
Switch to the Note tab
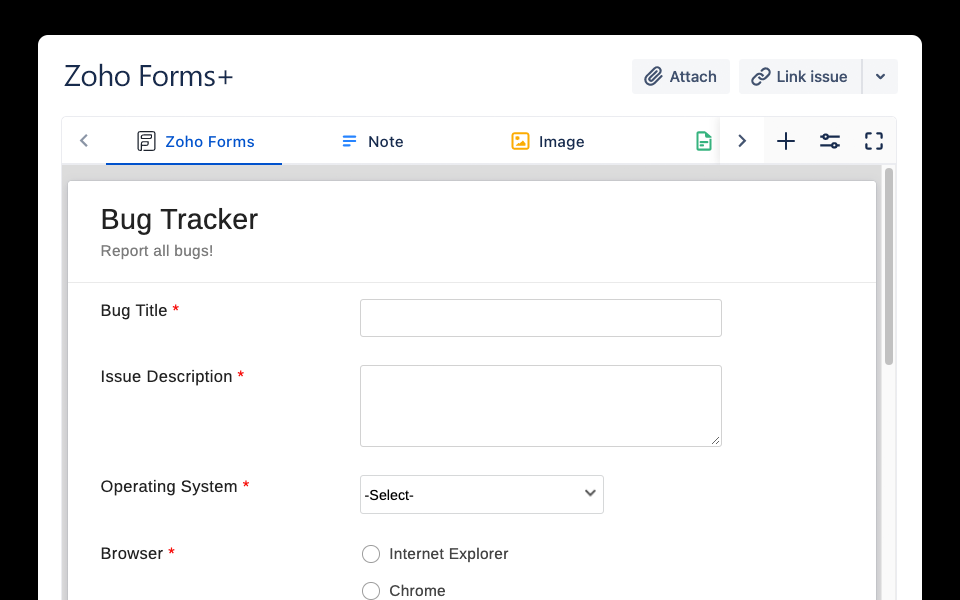(372, 141)
